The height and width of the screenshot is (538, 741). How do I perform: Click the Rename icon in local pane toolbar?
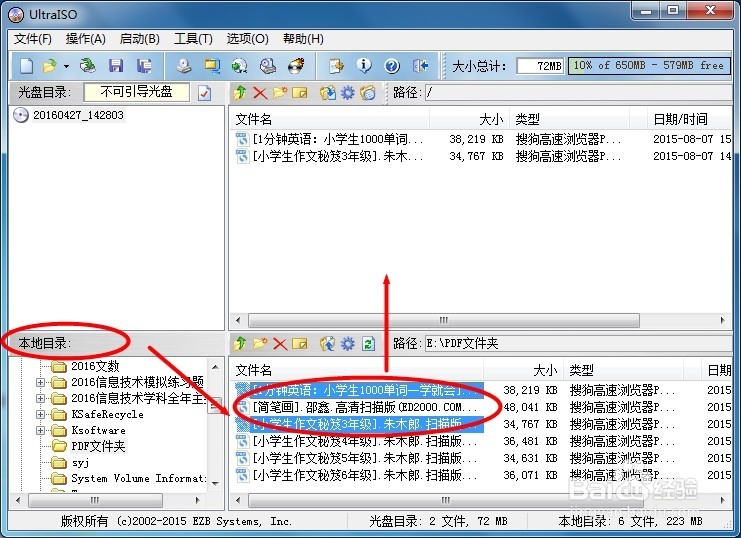(x=300, y=344)
